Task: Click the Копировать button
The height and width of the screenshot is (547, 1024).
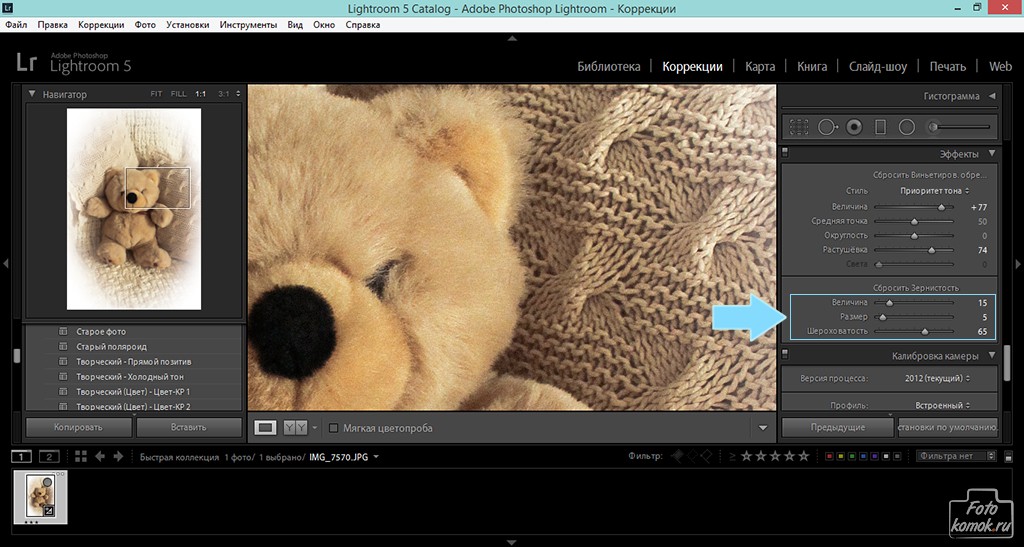Action: tap(78, 428)
